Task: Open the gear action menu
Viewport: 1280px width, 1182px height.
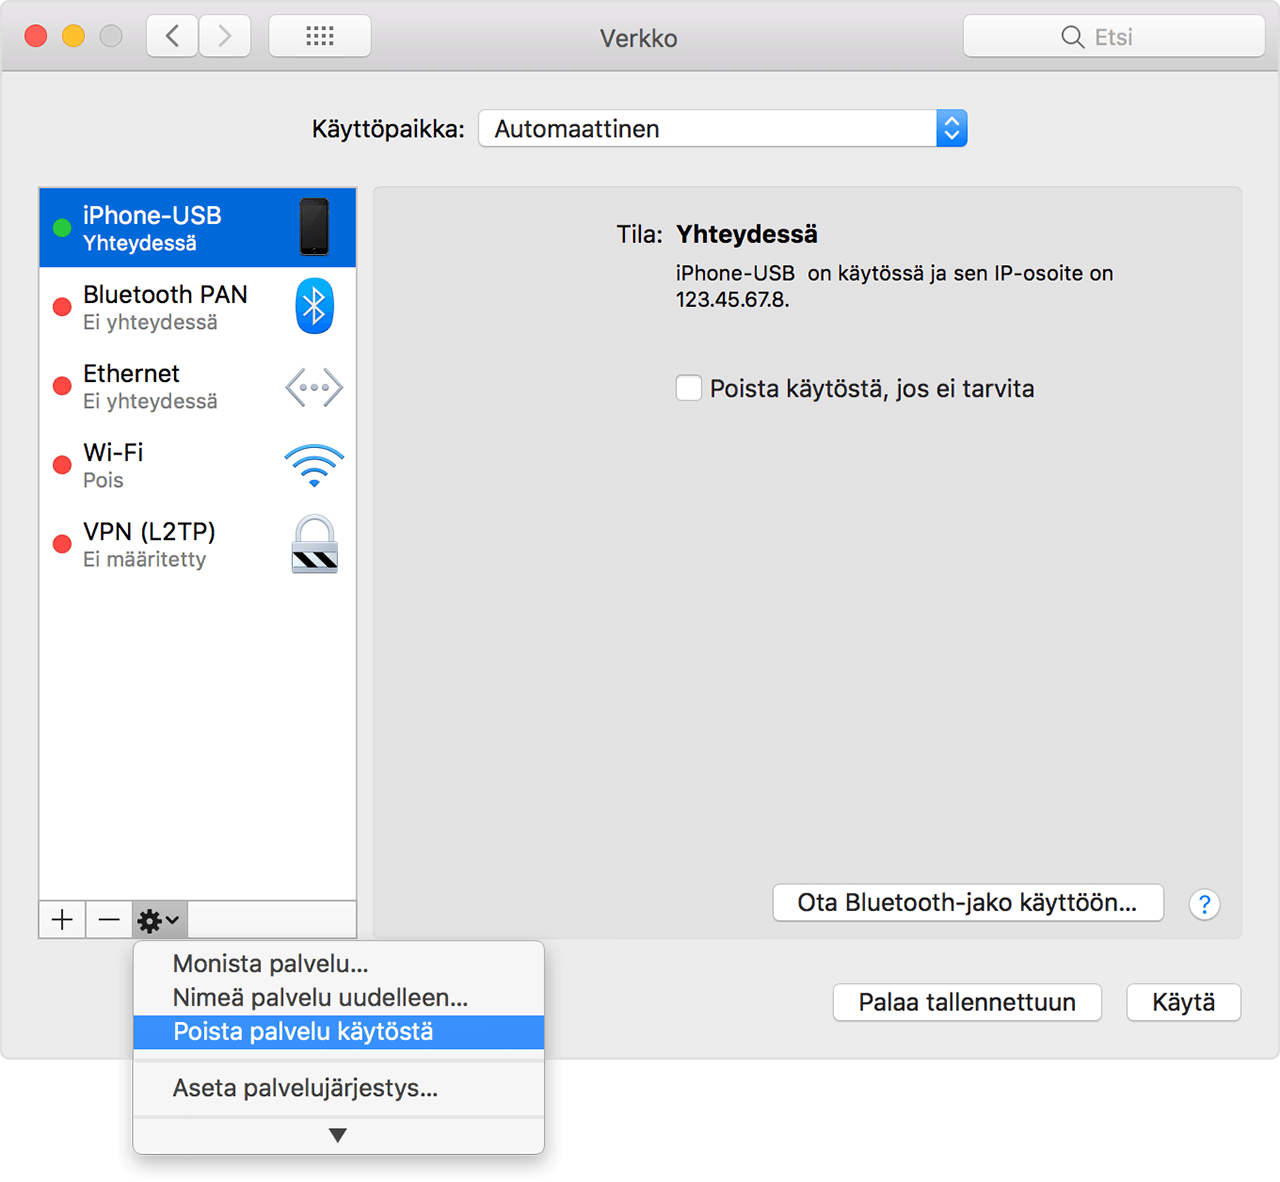Action: click(x=159, y=920)
